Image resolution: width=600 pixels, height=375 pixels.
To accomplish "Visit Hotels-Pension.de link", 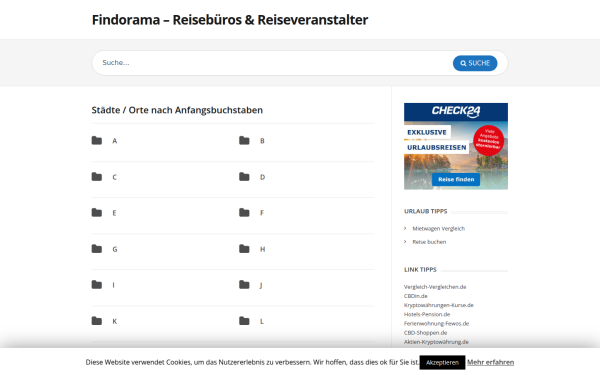I will [427, 314].
